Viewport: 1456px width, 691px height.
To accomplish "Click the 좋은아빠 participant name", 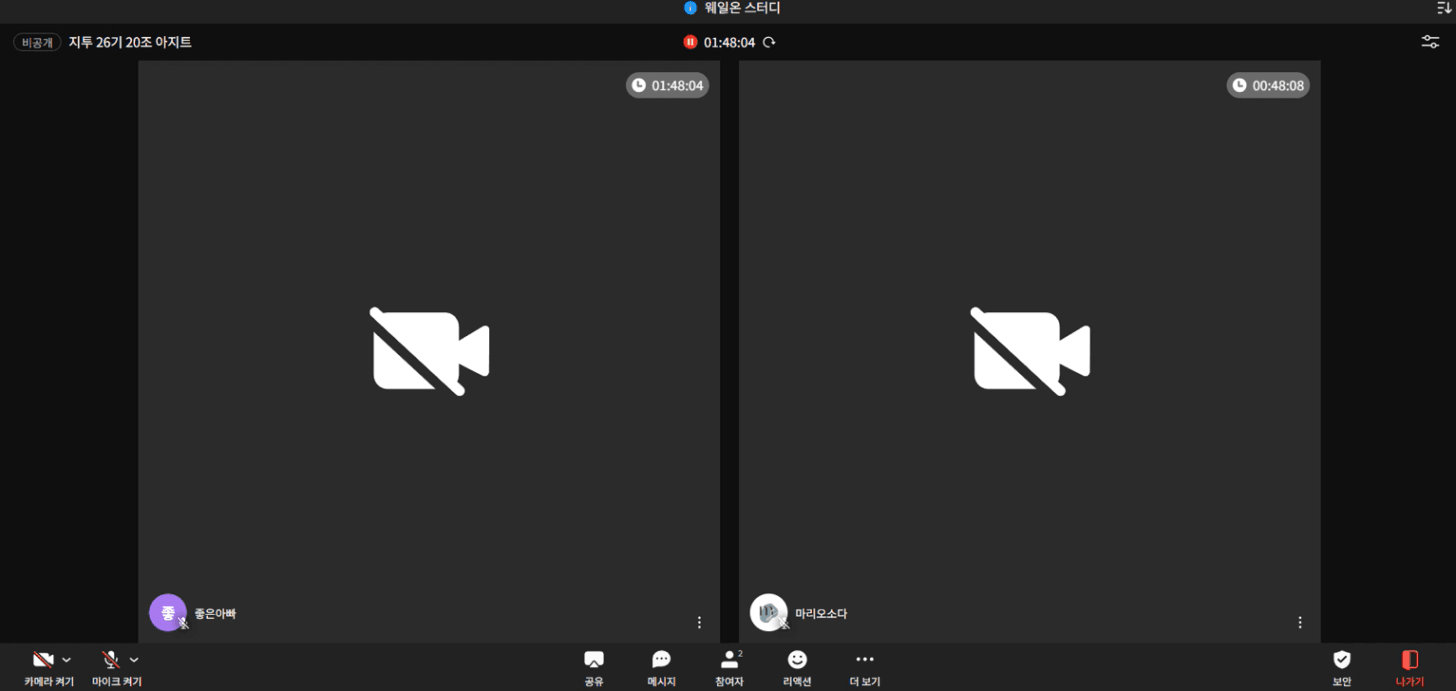I will pyautogui.click(x=215, y=614).
